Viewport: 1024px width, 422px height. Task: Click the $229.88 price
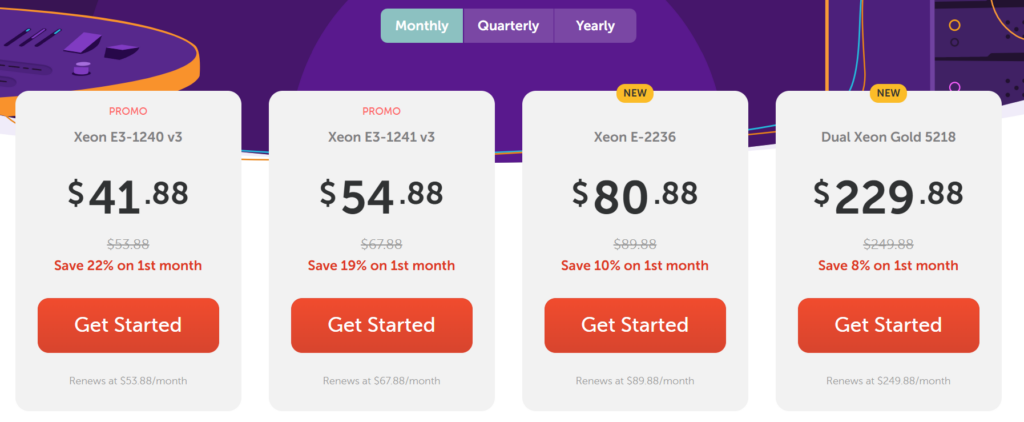tap(888, 195)
